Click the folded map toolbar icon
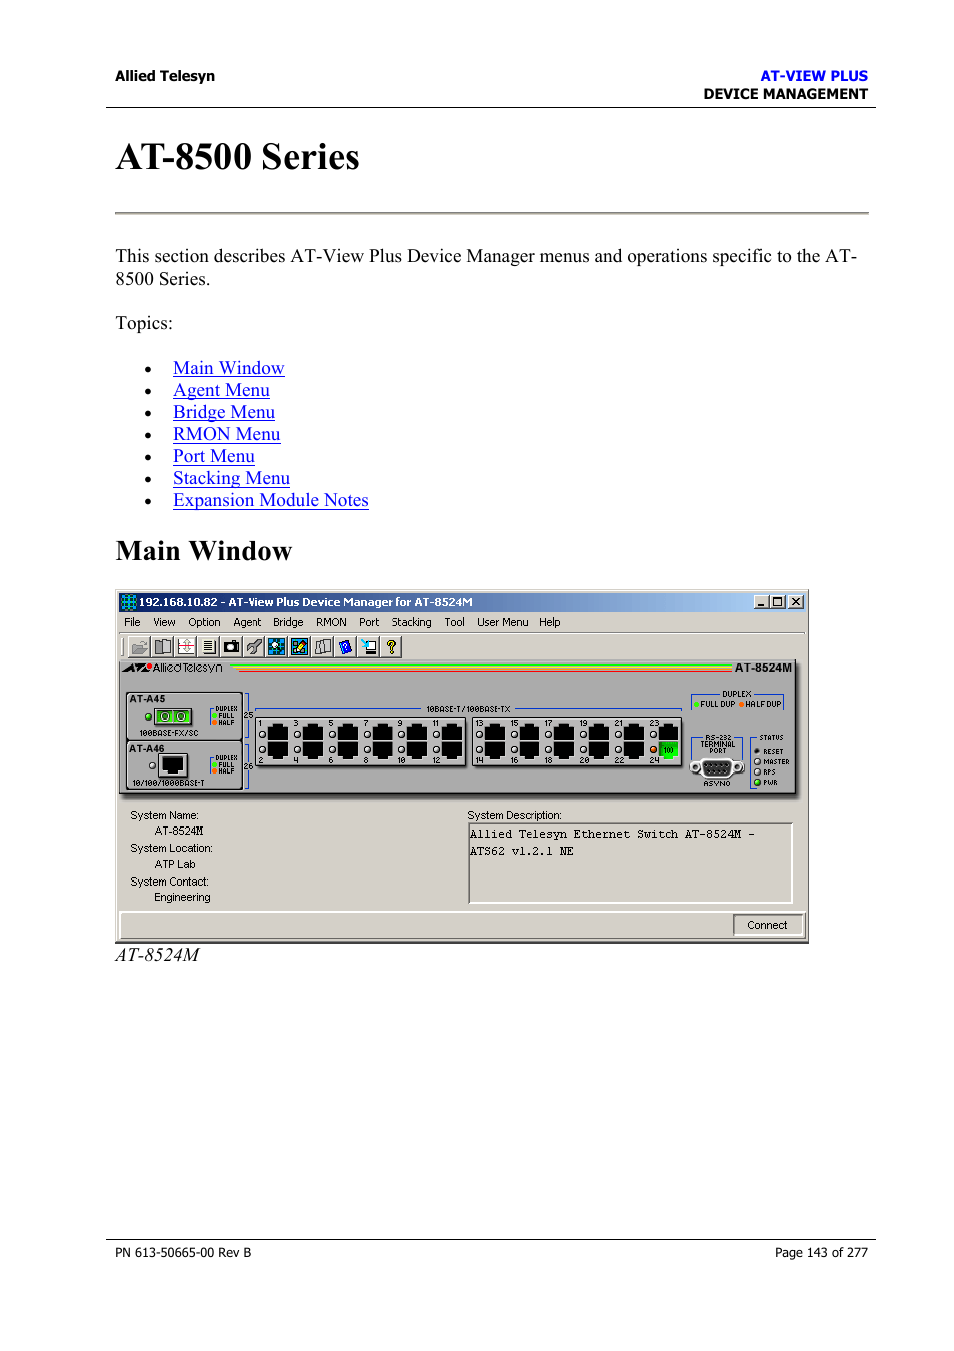The width and height of the screenshot is (954, 1351). coord(323,647)
